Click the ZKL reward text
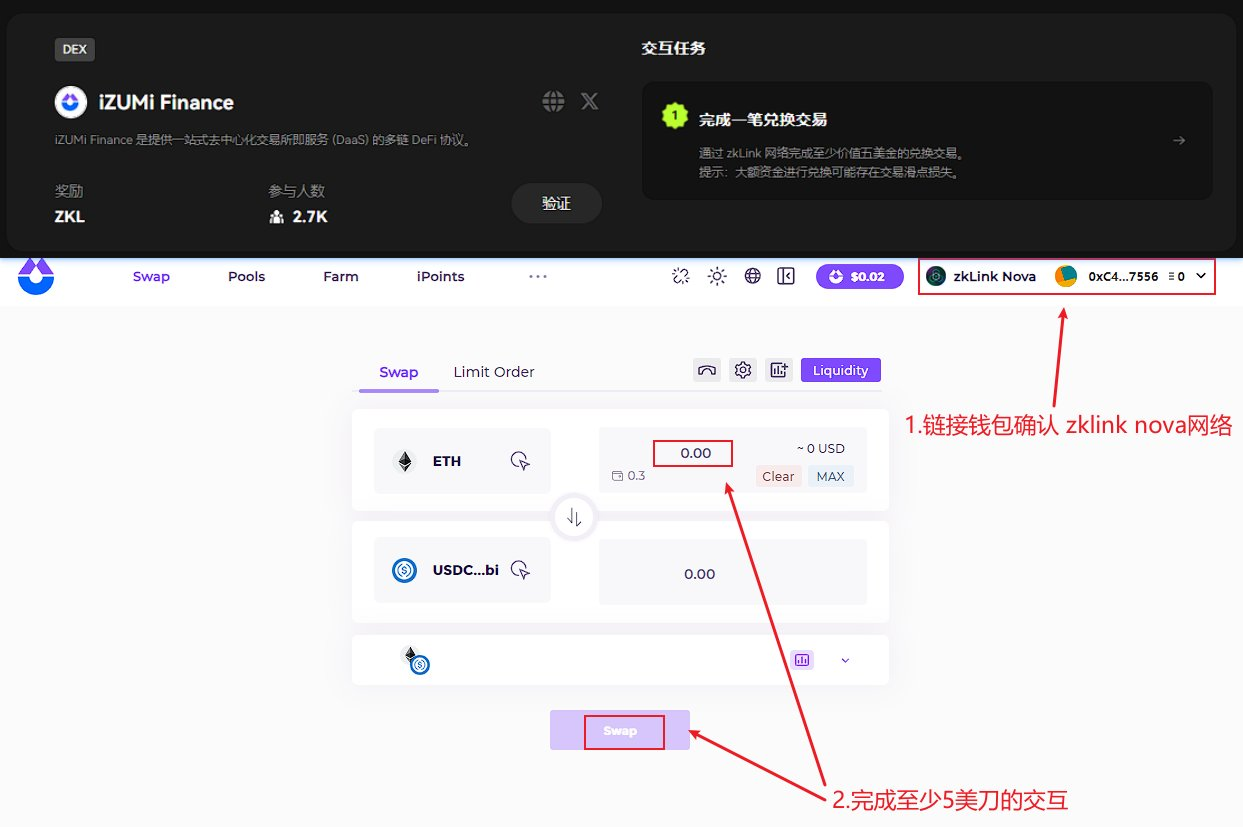This screenshot has width=1243, height=827. coord(70,216)
